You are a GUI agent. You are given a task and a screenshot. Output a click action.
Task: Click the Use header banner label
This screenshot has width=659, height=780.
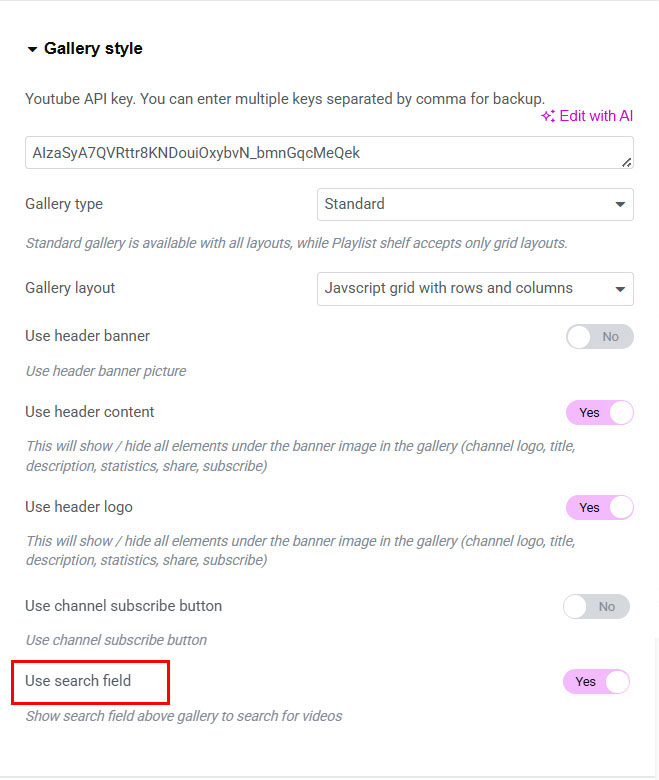[x=87, y=336]
